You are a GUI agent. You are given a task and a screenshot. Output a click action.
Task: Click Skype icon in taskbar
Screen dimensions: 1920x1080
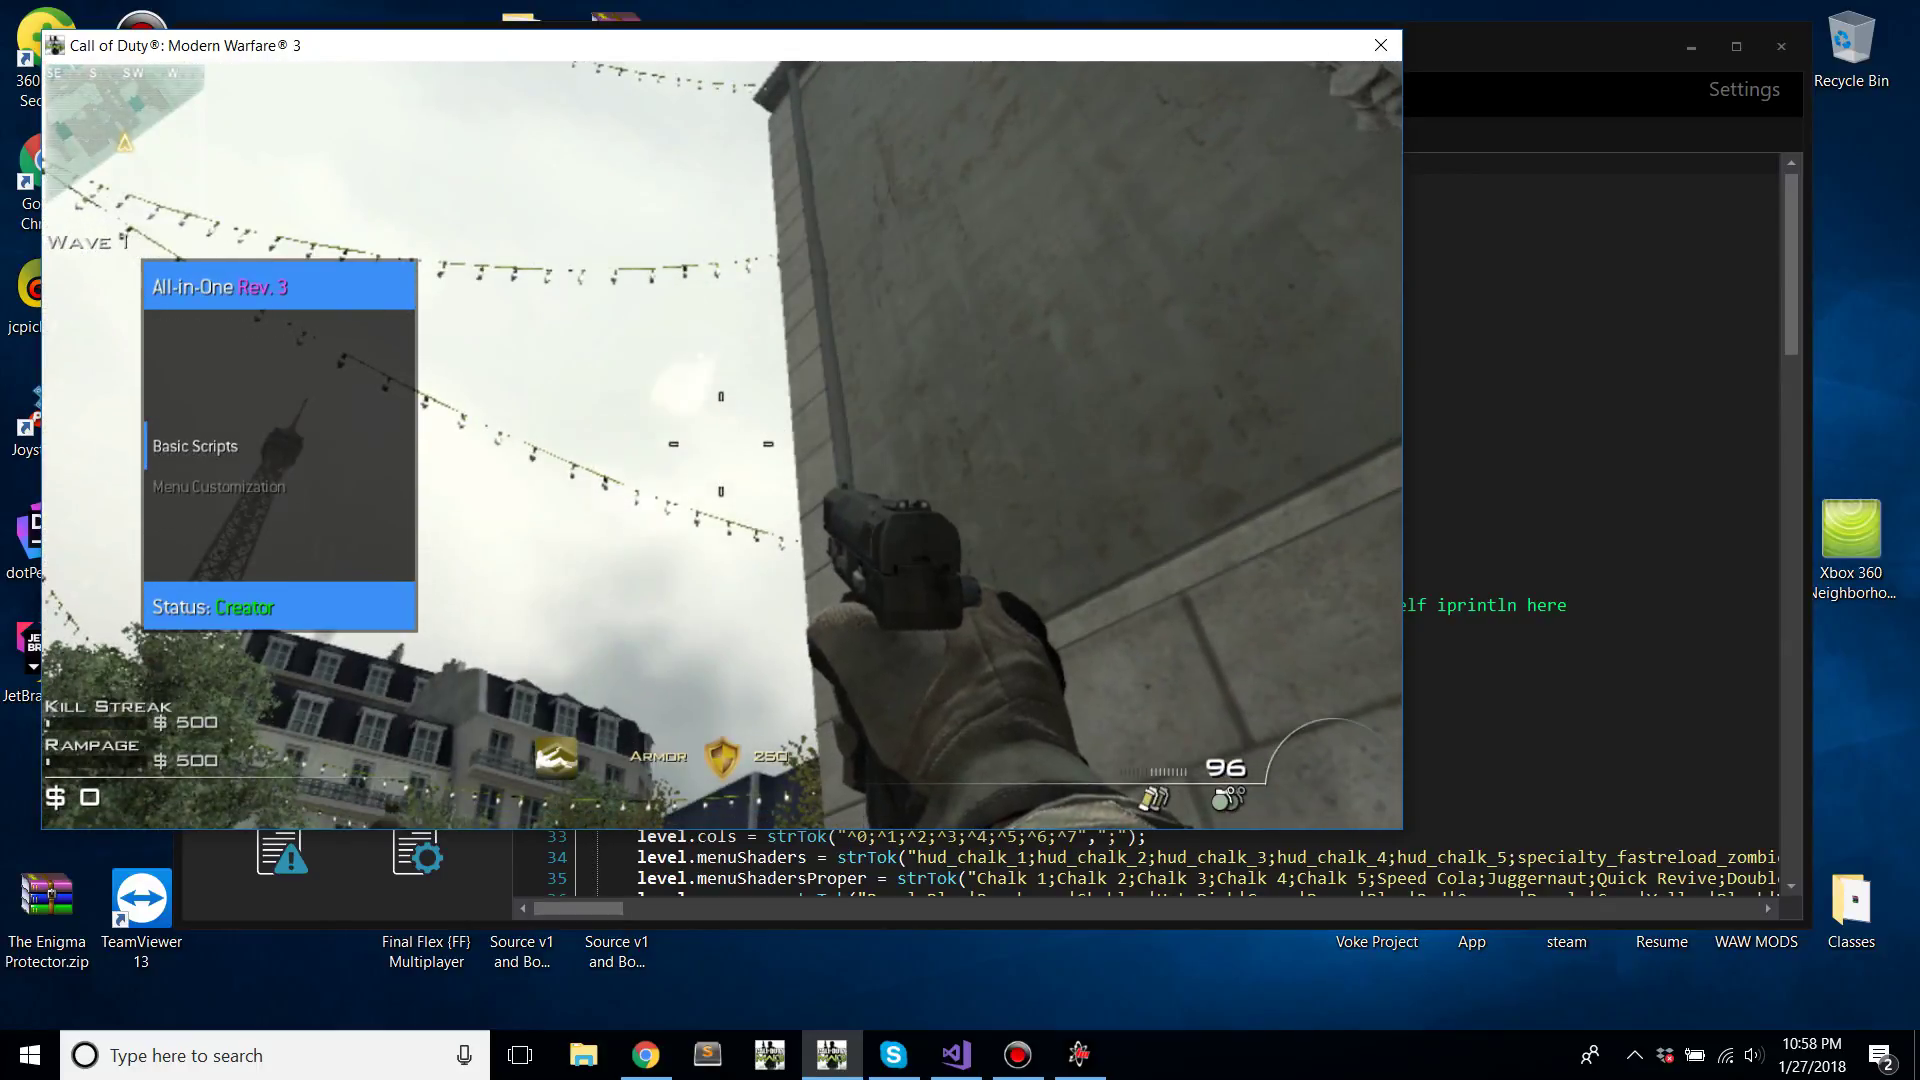893,1054
